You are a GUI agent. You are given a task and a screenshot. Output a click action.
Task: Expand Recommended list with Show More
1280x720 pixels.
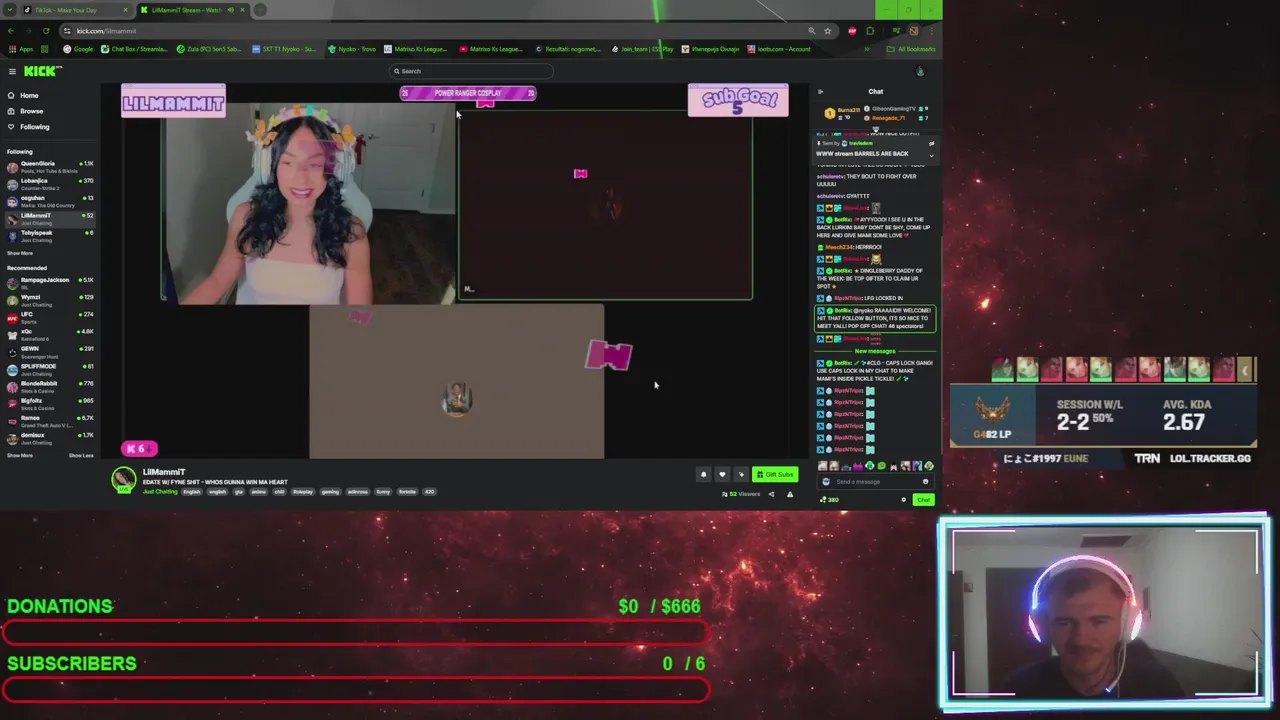coord(20,456)
